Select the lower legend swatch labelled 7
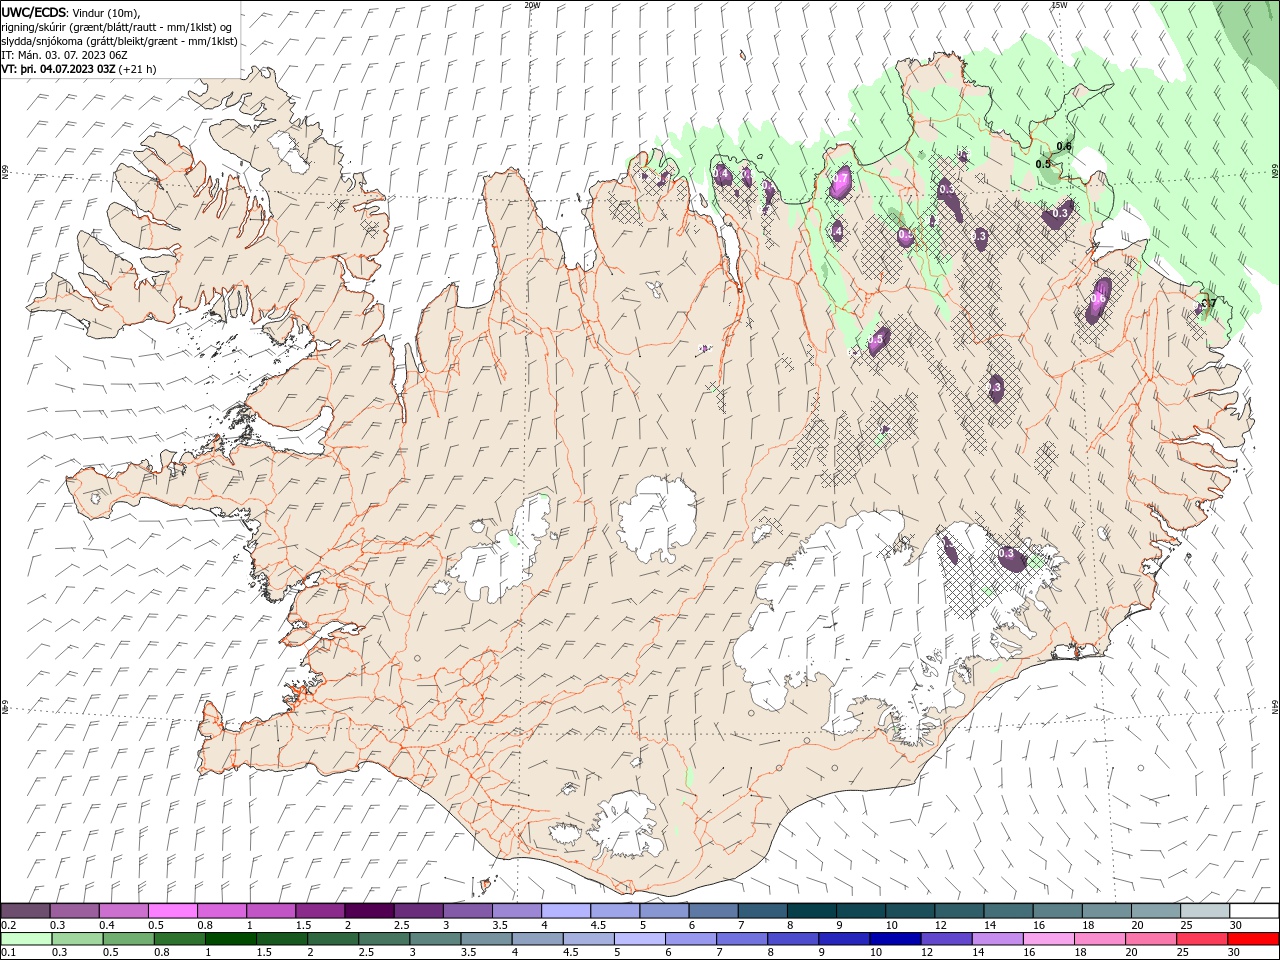The image size is (1280, 960). click(x=742, y=939)
